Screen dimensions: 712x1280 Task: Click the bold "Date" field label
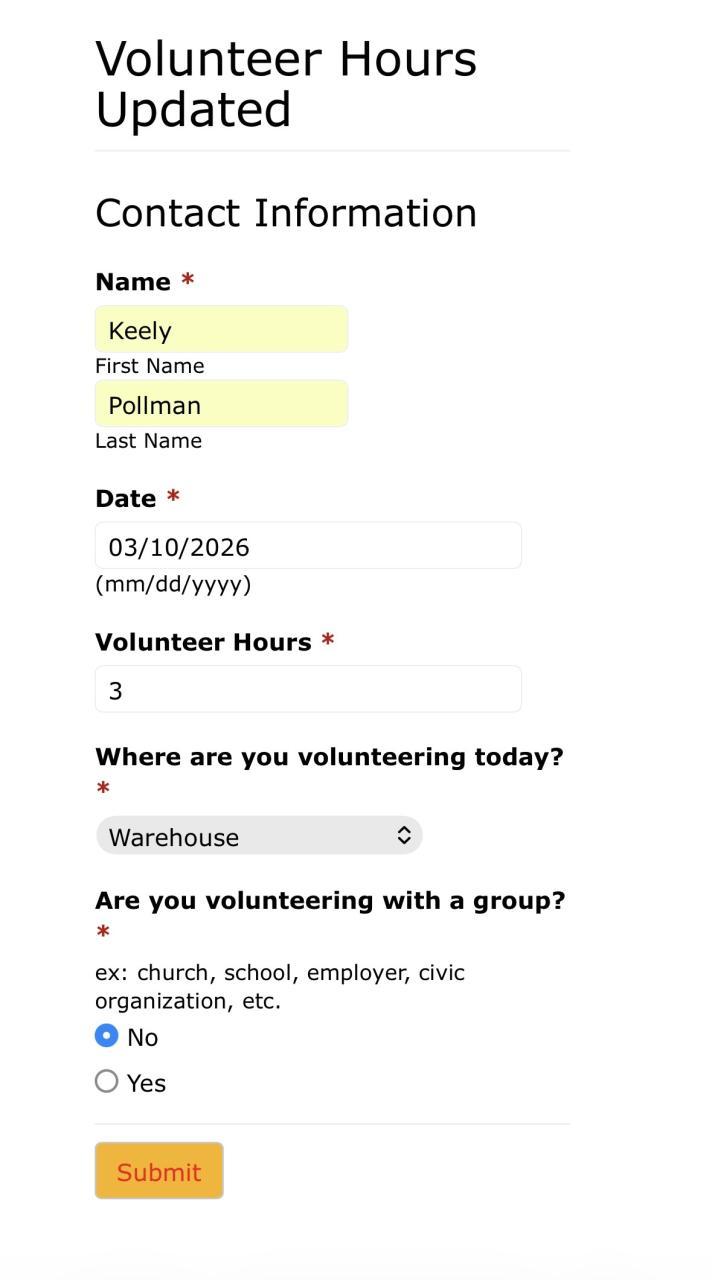click(126, 498)
